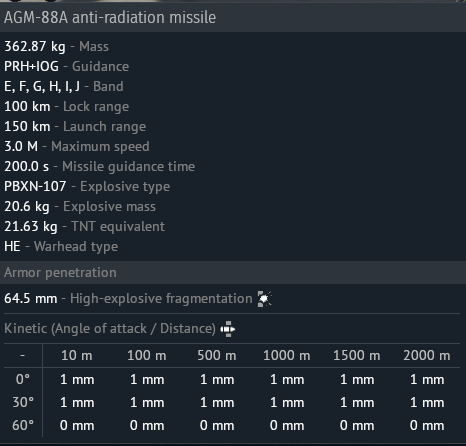Select the 362.87 kg Mass row
Screen dimensions: 466x446
(x=56, y=47)
